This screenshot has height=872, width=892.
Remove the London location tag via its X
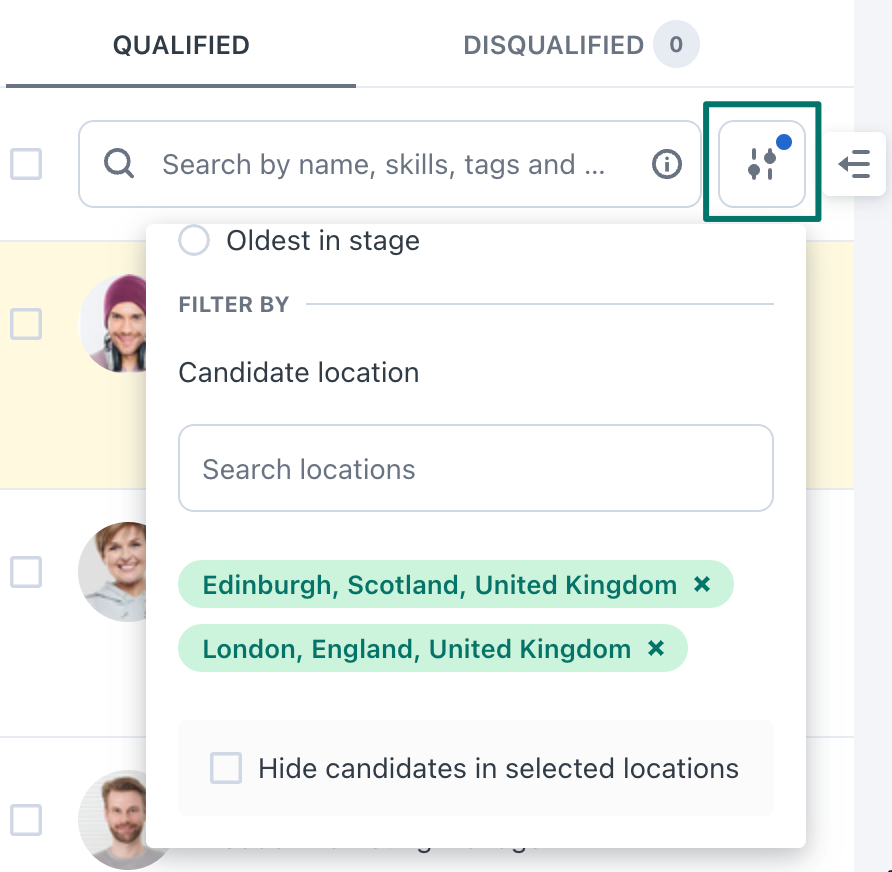click(x=656, y=648)
